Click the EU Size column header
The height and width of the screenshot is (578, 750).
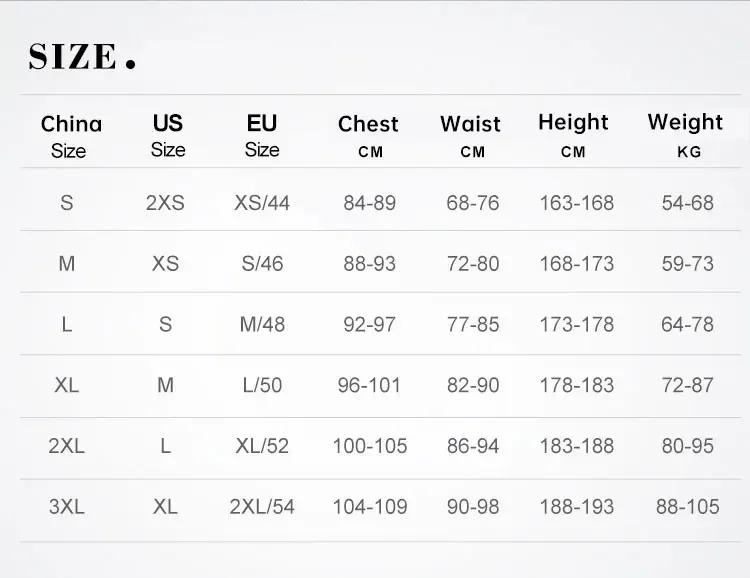[x=262, y=135]
